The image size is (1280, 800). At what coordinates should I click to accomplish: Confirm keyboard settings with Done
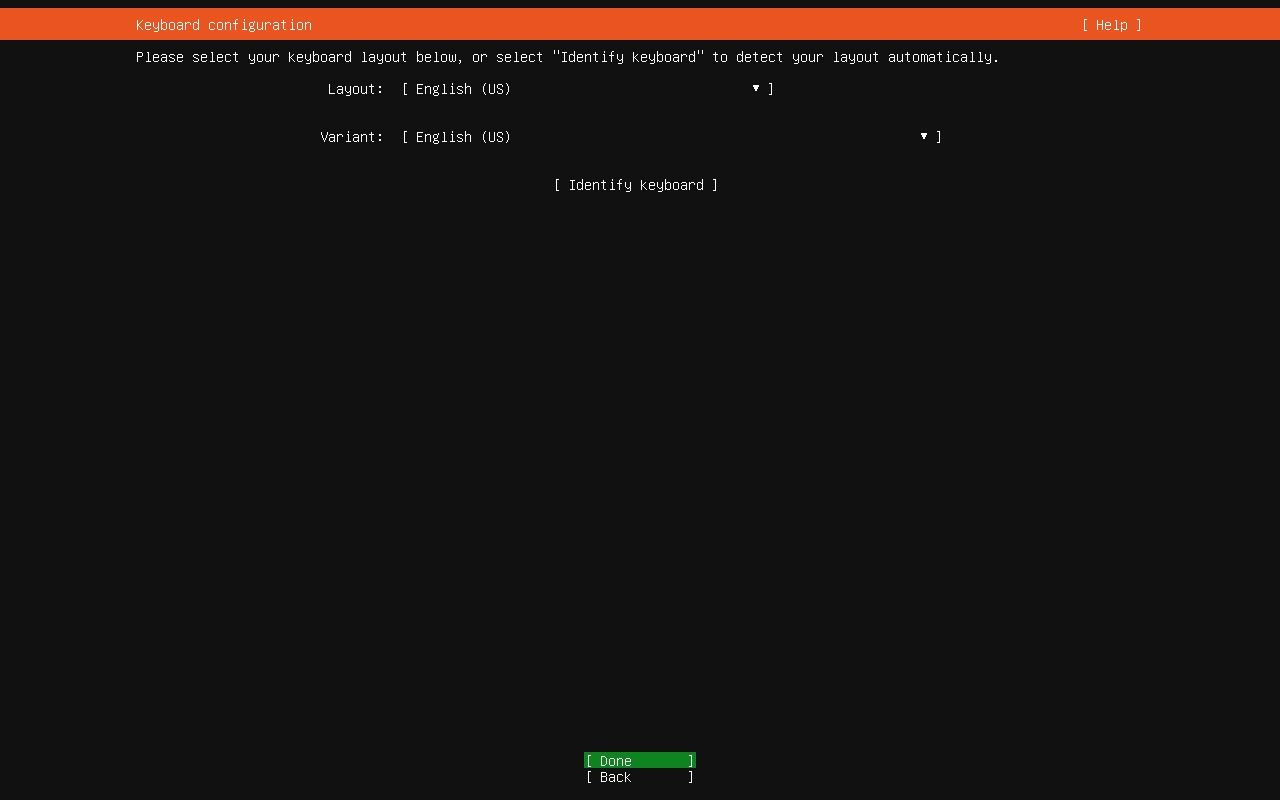[639, 760]
